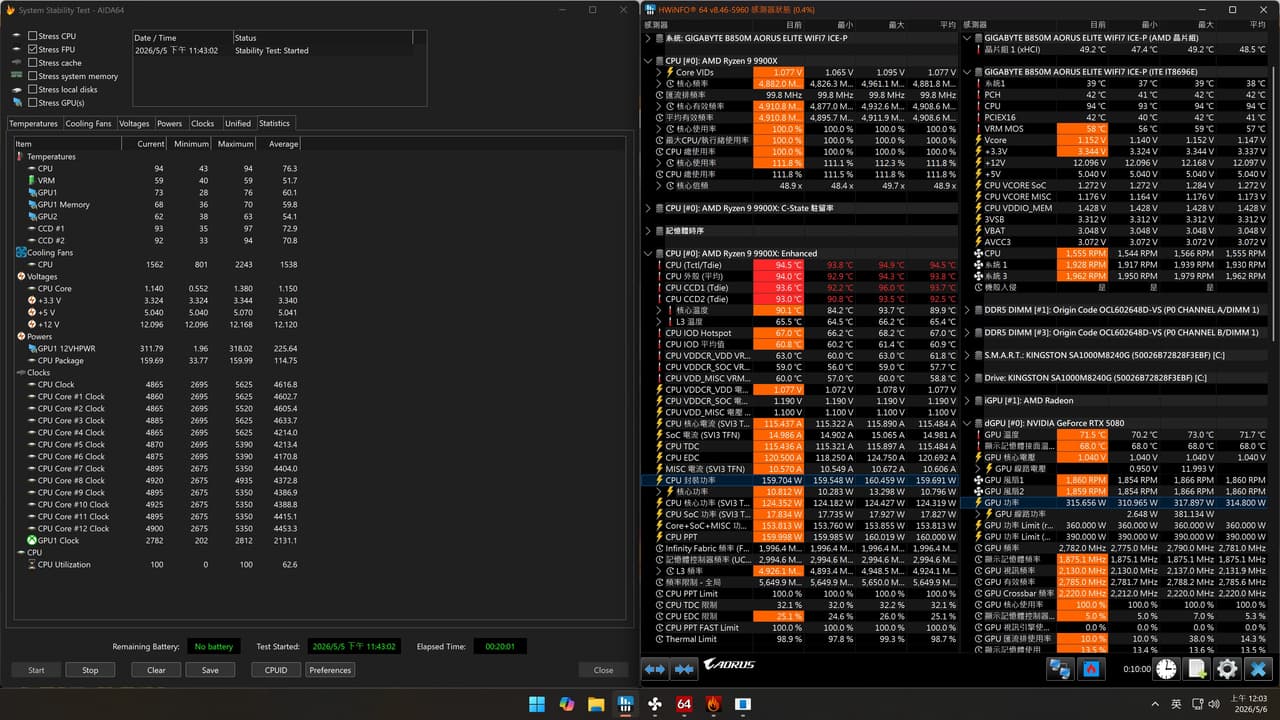This screenshot has width=1280, height=720.
Task: Open HWiNFO sensor settings gear icon
Action: pos(1227,669)
